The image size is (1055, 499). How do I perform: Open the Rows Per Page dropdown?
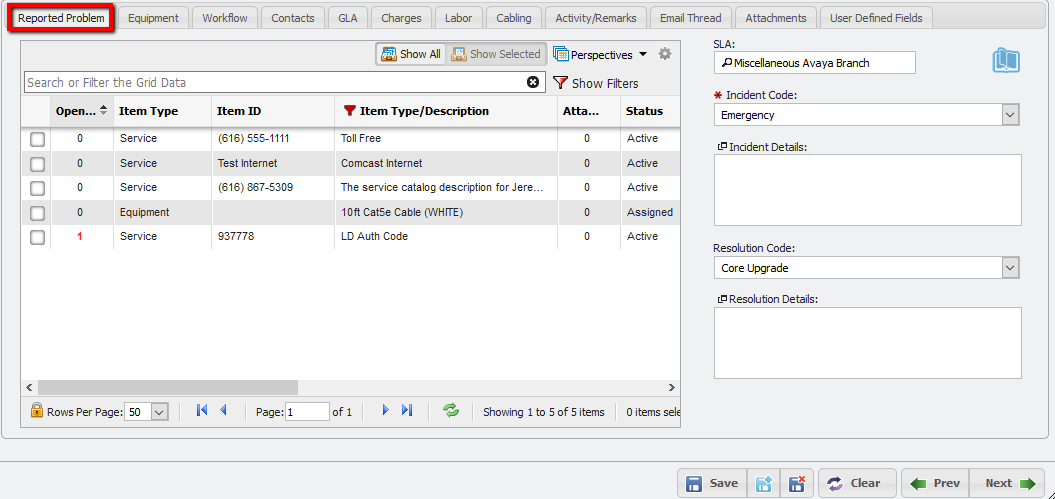(159, 412)
